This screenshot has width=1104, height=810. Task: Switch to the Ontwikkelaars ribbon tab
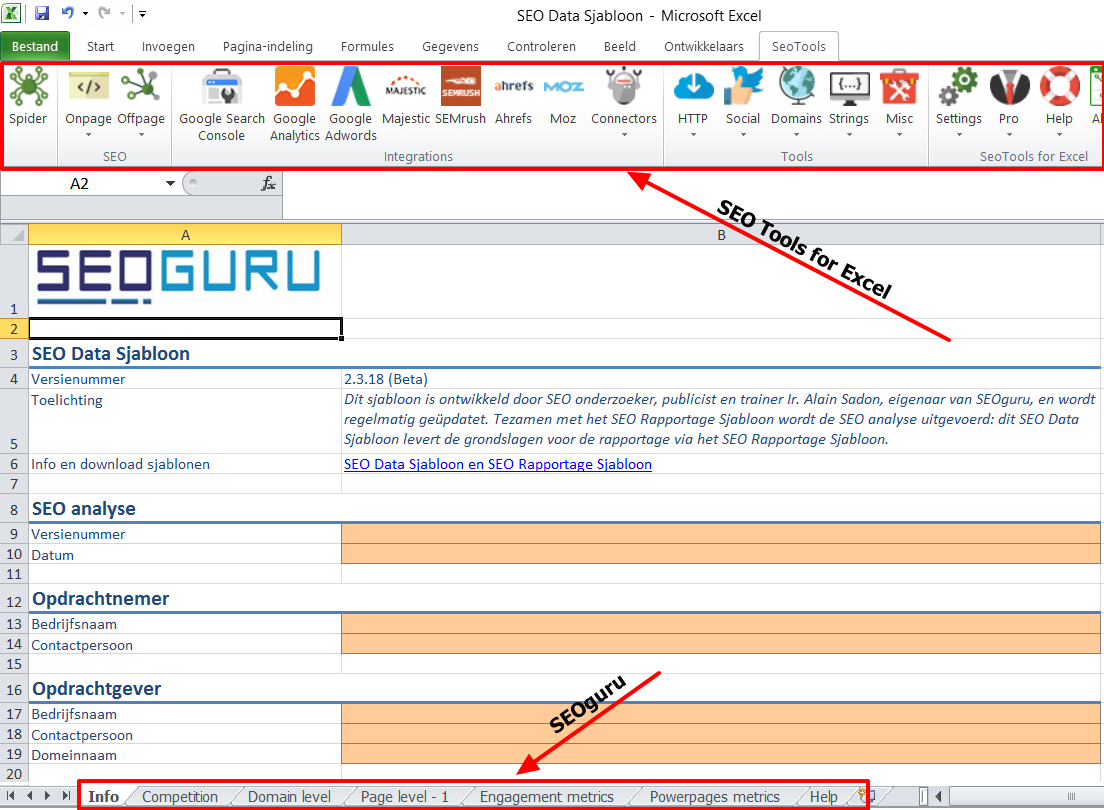pos(704,46)
